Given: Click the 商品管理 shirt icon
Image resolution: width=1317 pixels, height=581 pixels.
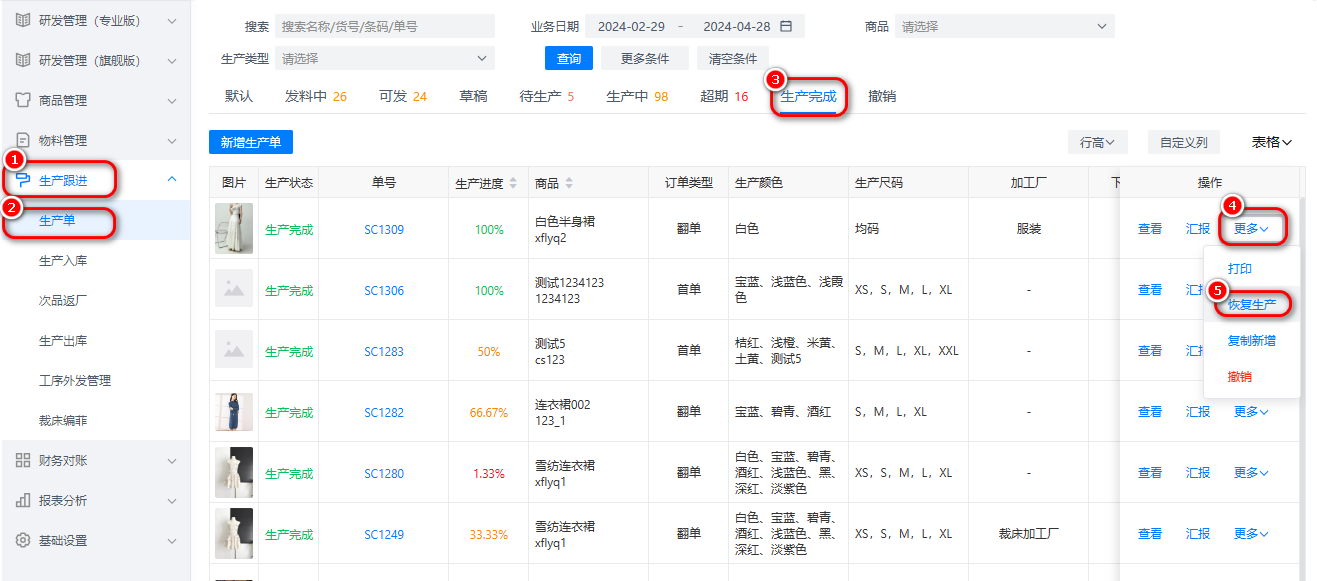Looking at the screenshot, I should [x=23, y=100].
